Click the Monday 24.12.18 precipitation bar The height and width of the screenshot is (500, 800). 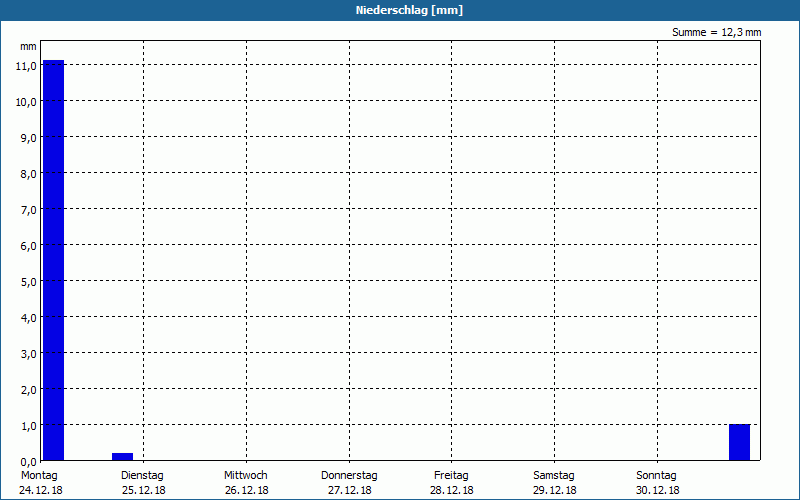coord(54,260)
